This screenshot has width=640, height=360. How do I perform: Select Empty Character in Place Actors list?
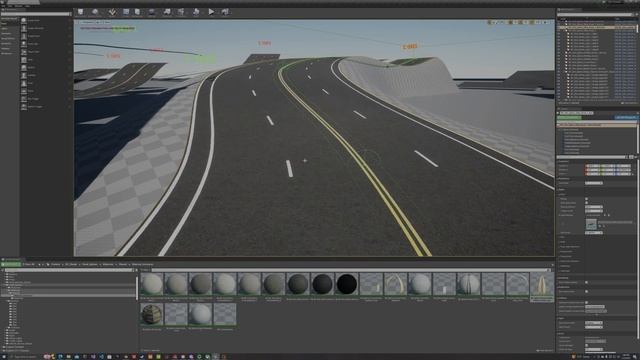coord(46,28)
